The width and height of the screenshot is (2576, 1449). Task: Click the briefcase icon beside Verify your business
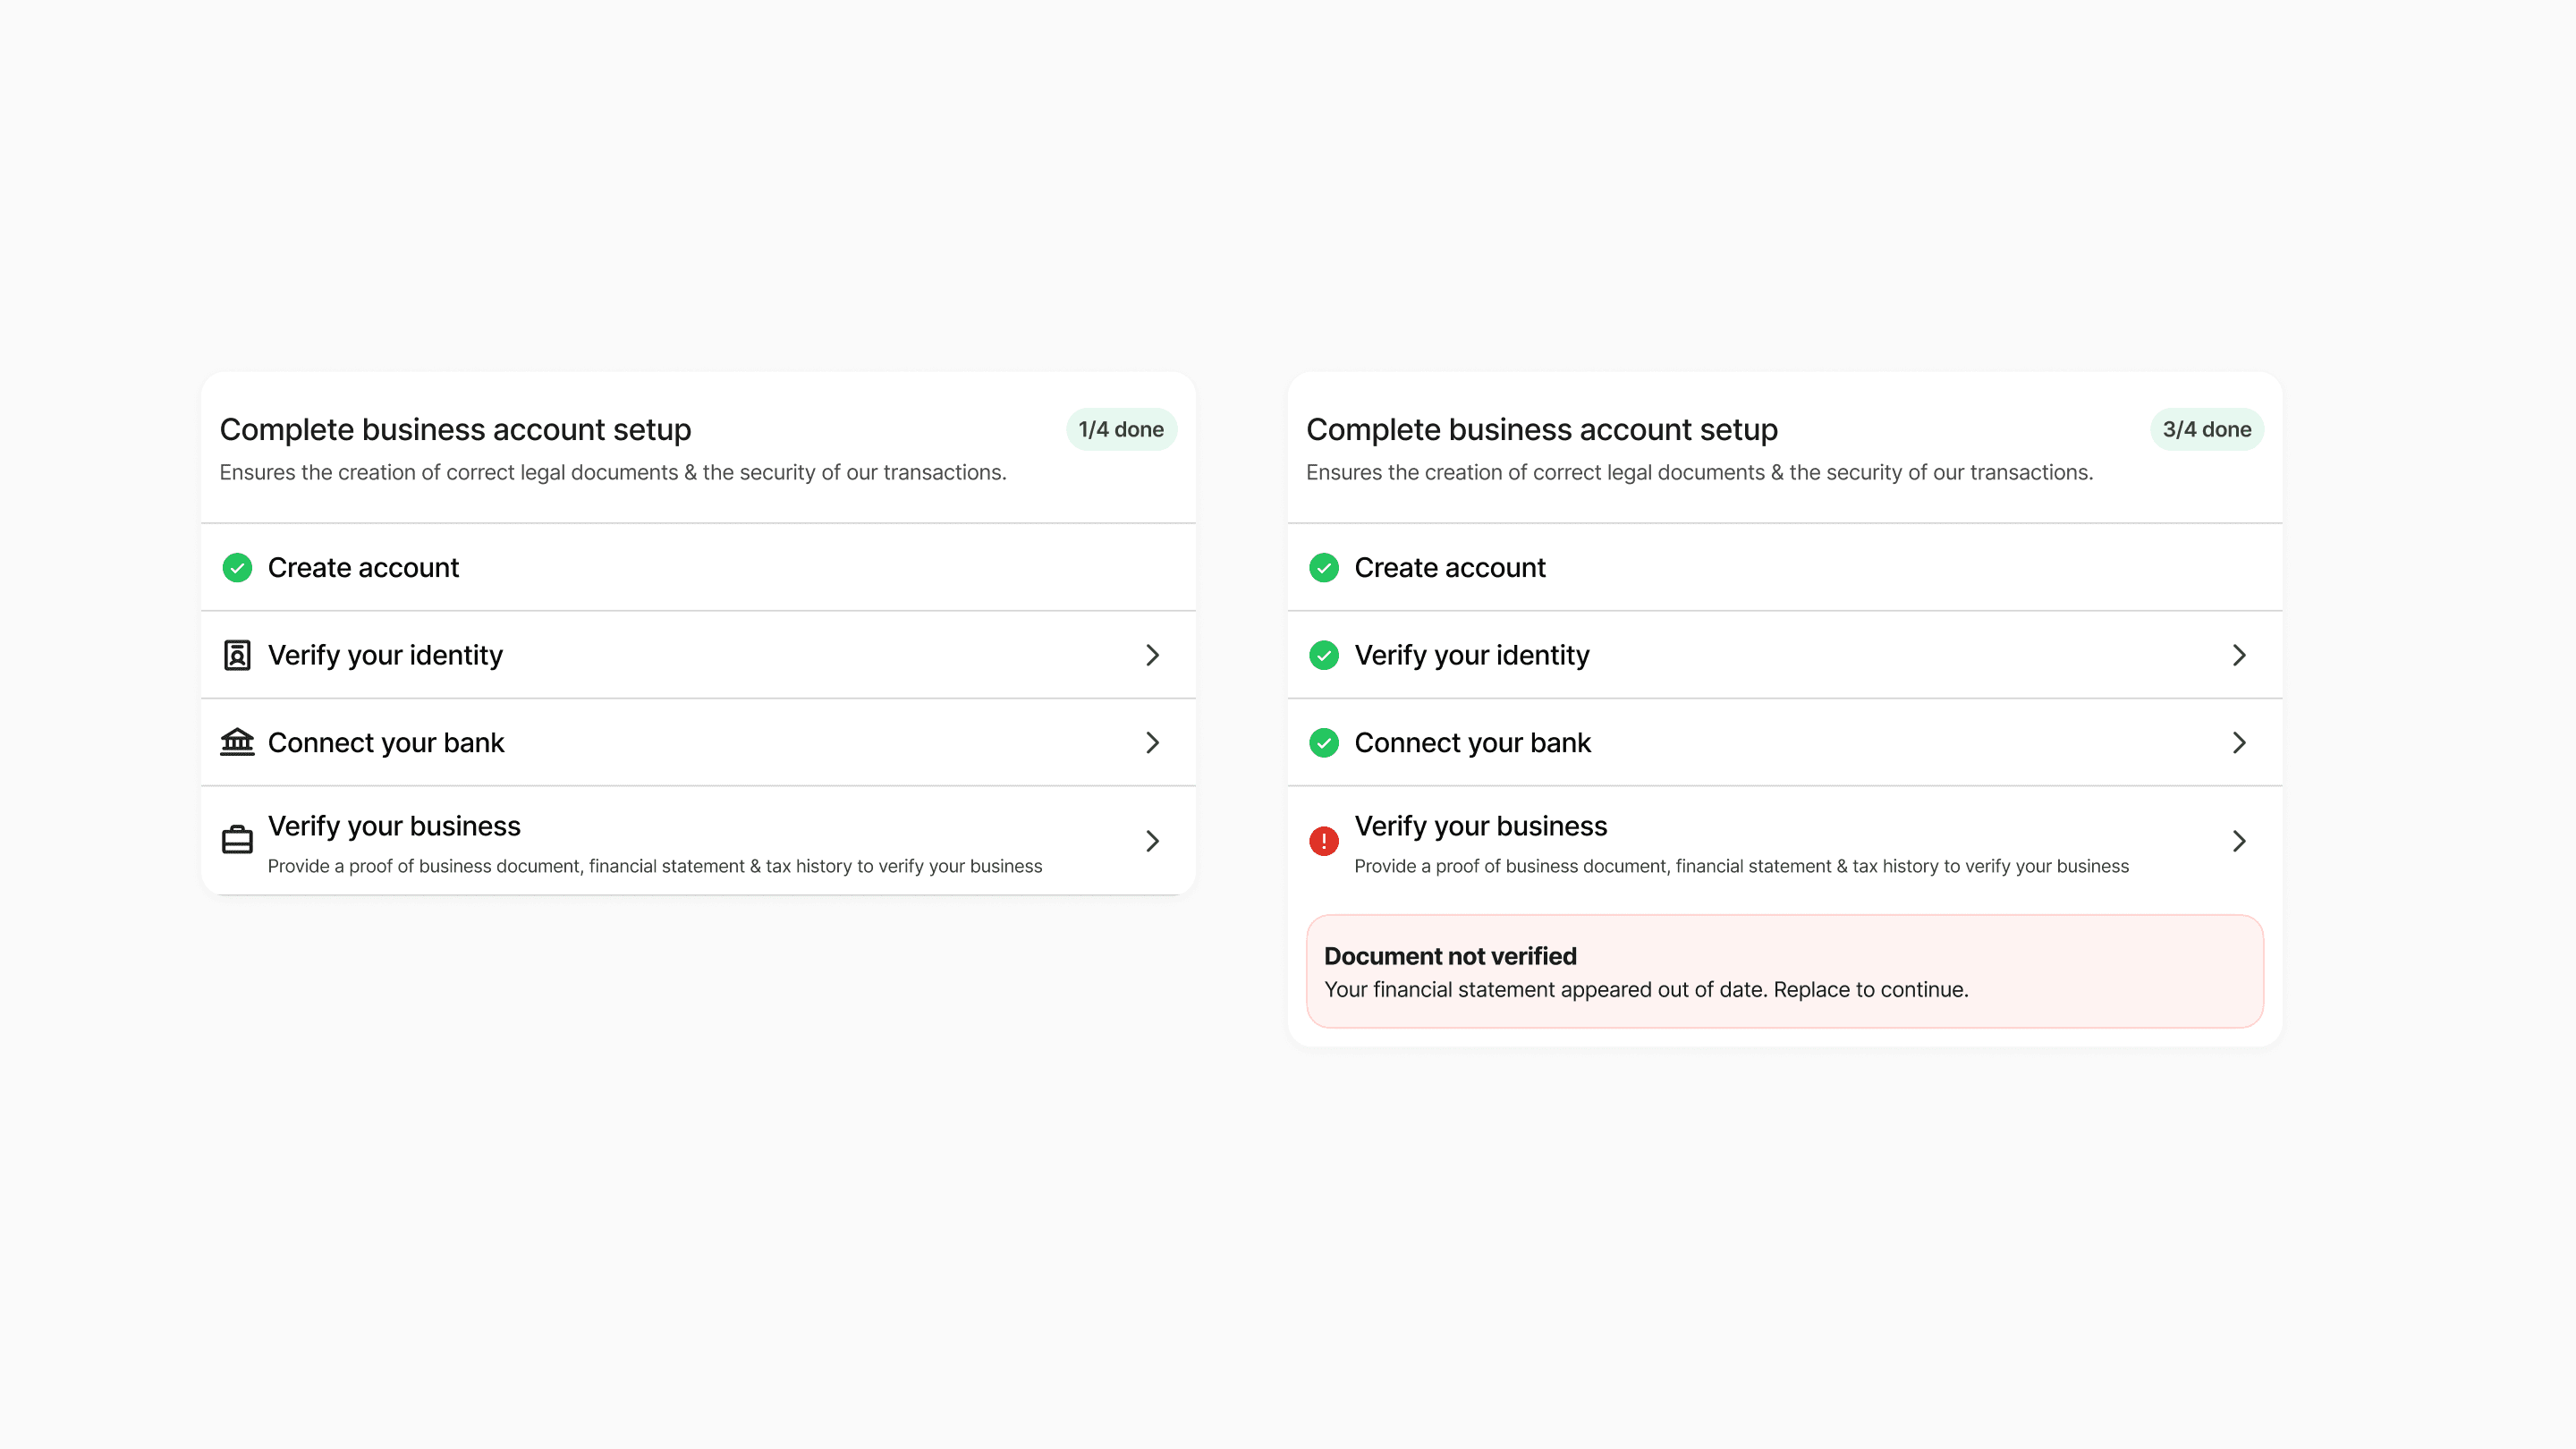(237, 840)
